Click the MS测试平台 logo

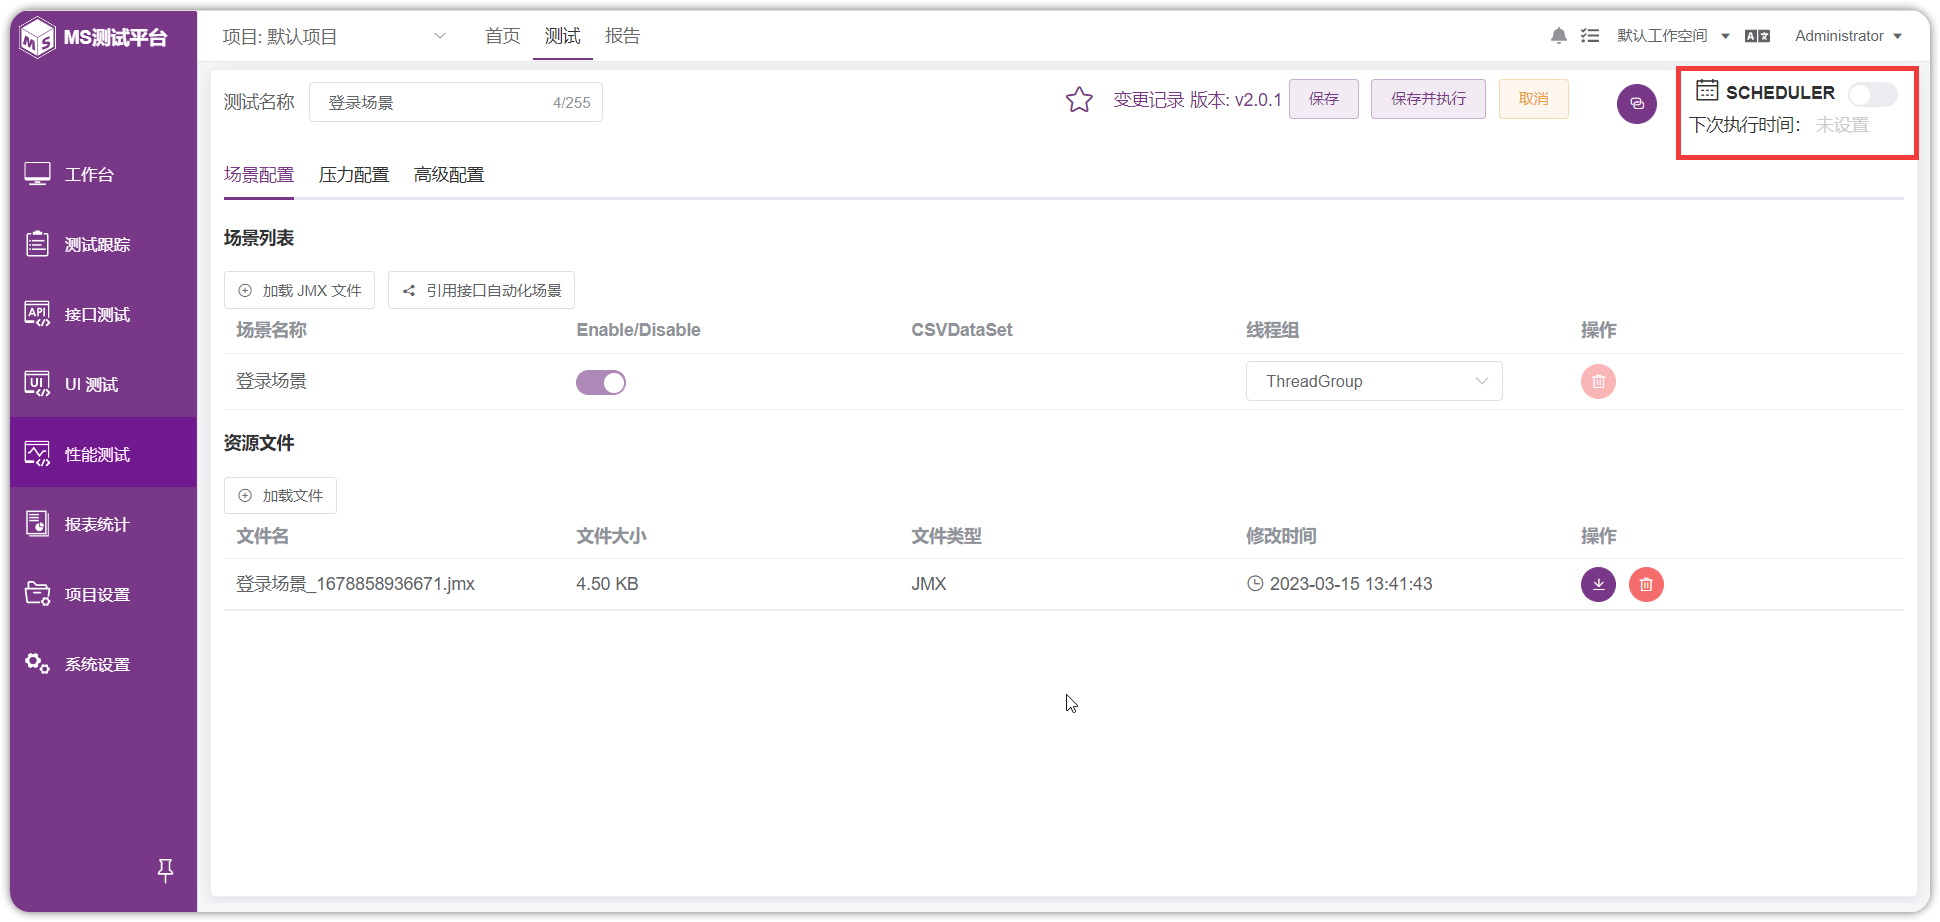coord(95,38)
